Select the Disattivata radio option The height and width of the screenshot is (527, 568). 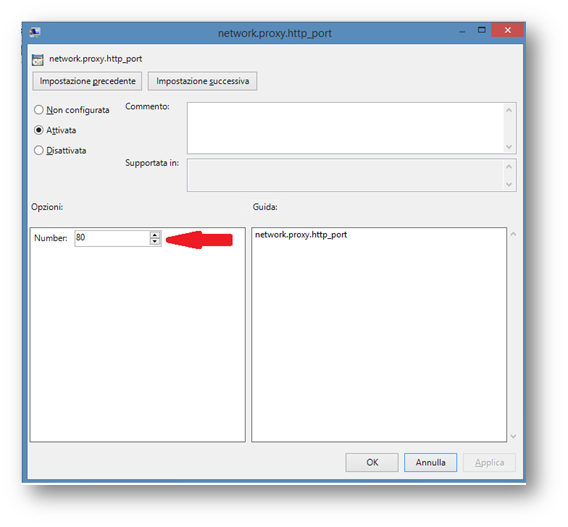click(x=39, y=150)
